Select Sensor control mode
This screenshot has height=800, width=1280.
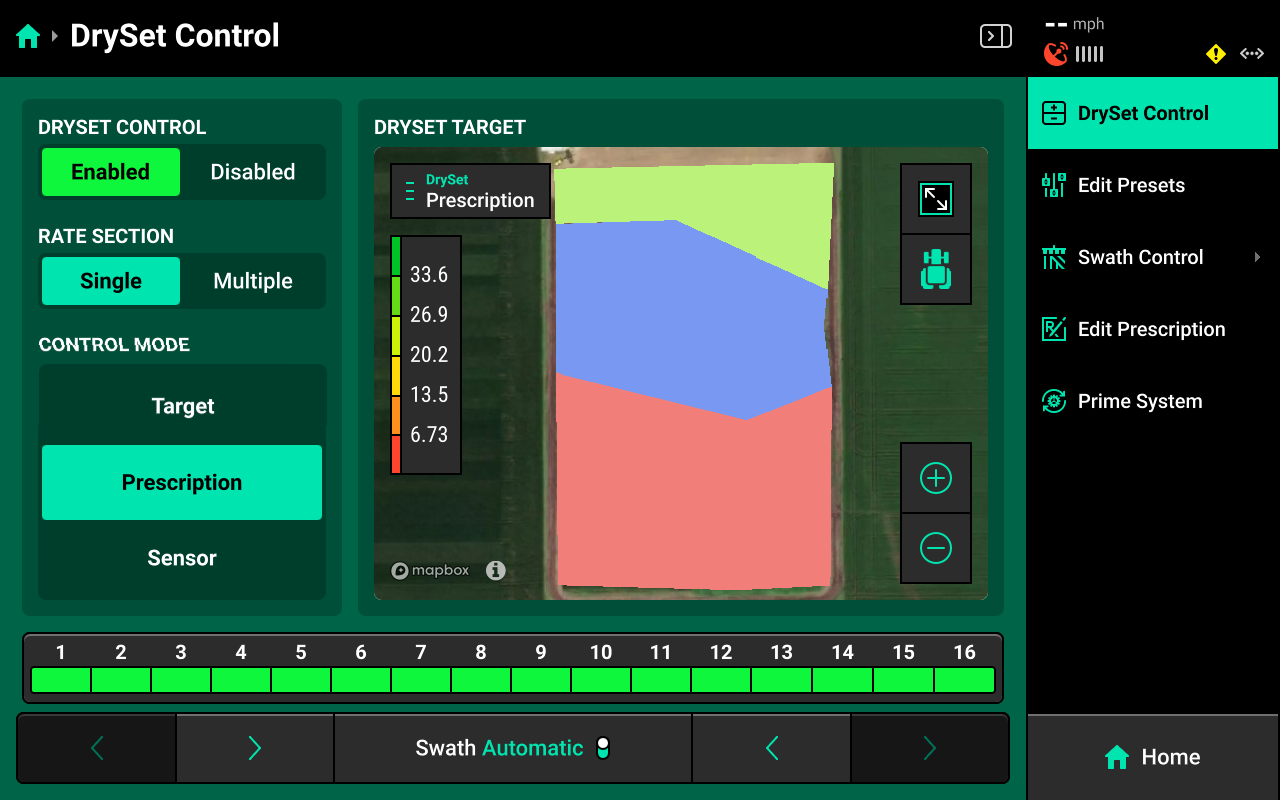pos(182,558)
